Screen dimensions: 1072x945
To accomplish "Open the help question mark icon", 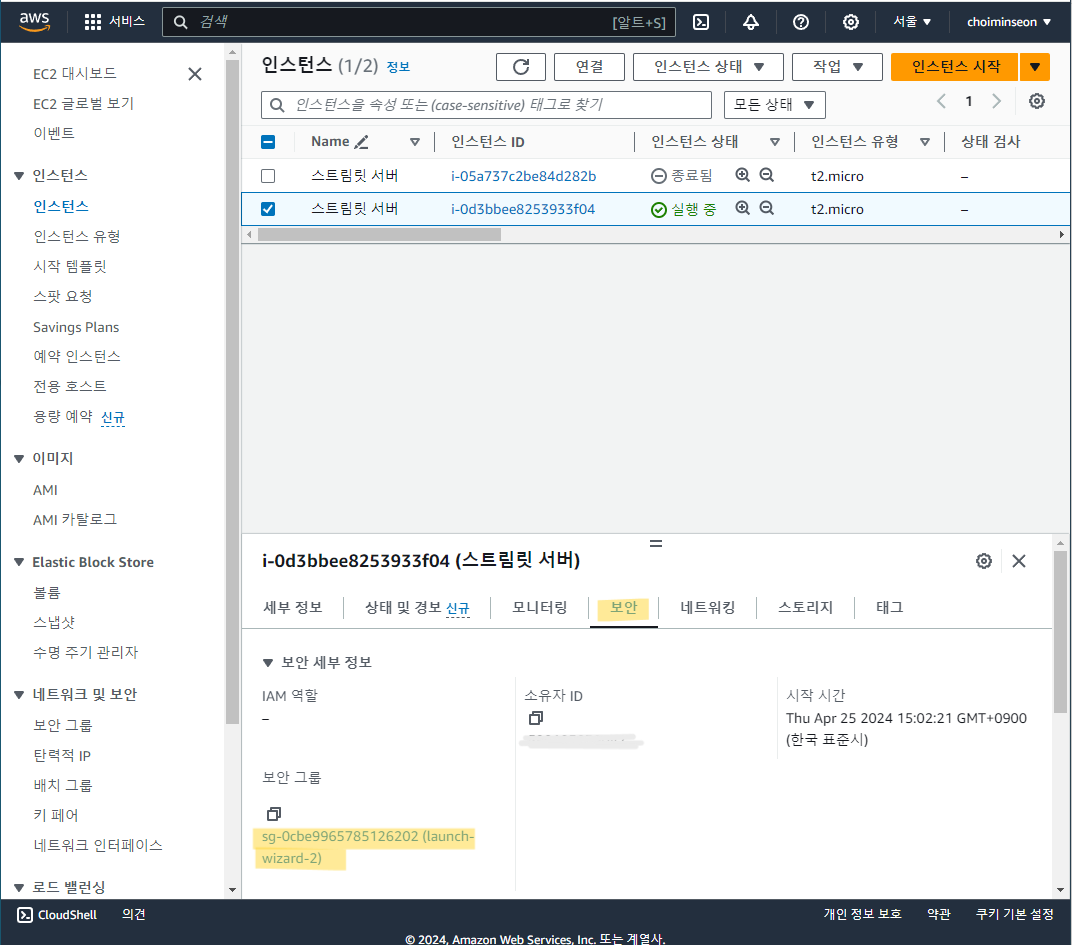I will (x=801, y=22).
